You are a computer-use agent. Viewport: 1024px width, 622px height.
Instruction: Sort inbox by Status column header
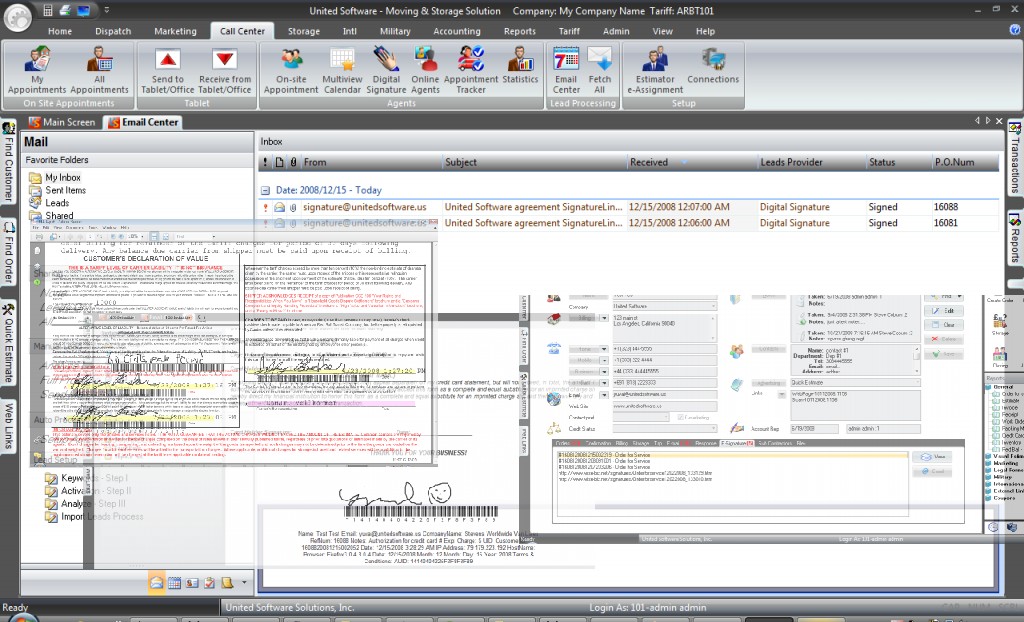point(898,162)
